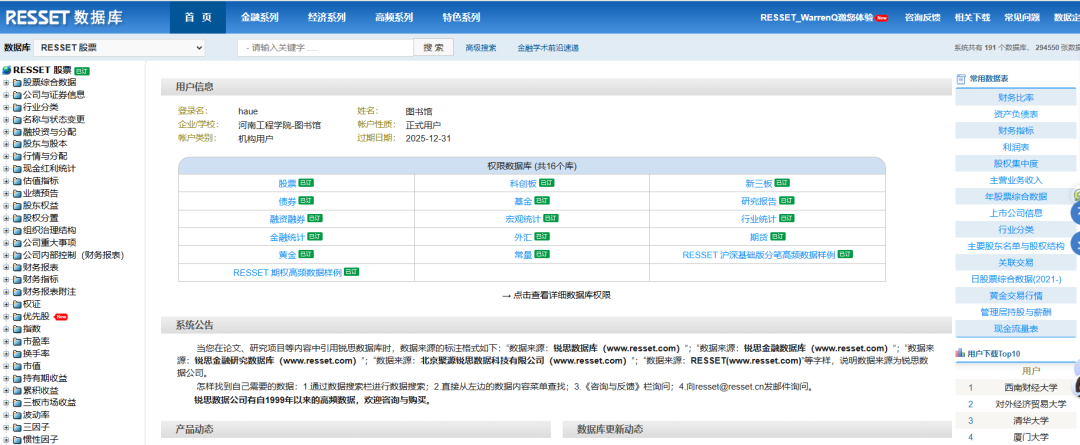Expand the 名称与状态变更 tree node
The image size is (1080, 445).
(x=6, y=120)
